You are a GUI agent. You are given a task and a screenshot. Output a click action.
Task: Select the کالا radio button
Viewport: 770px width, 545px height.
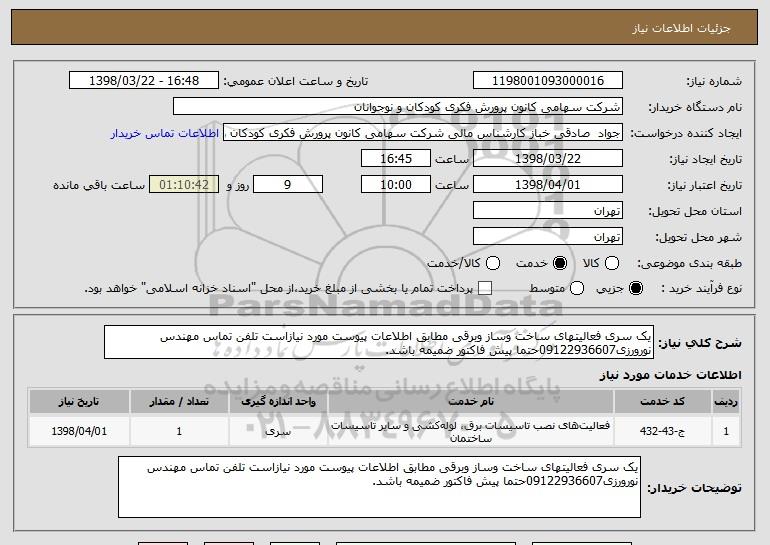[612, 263]
